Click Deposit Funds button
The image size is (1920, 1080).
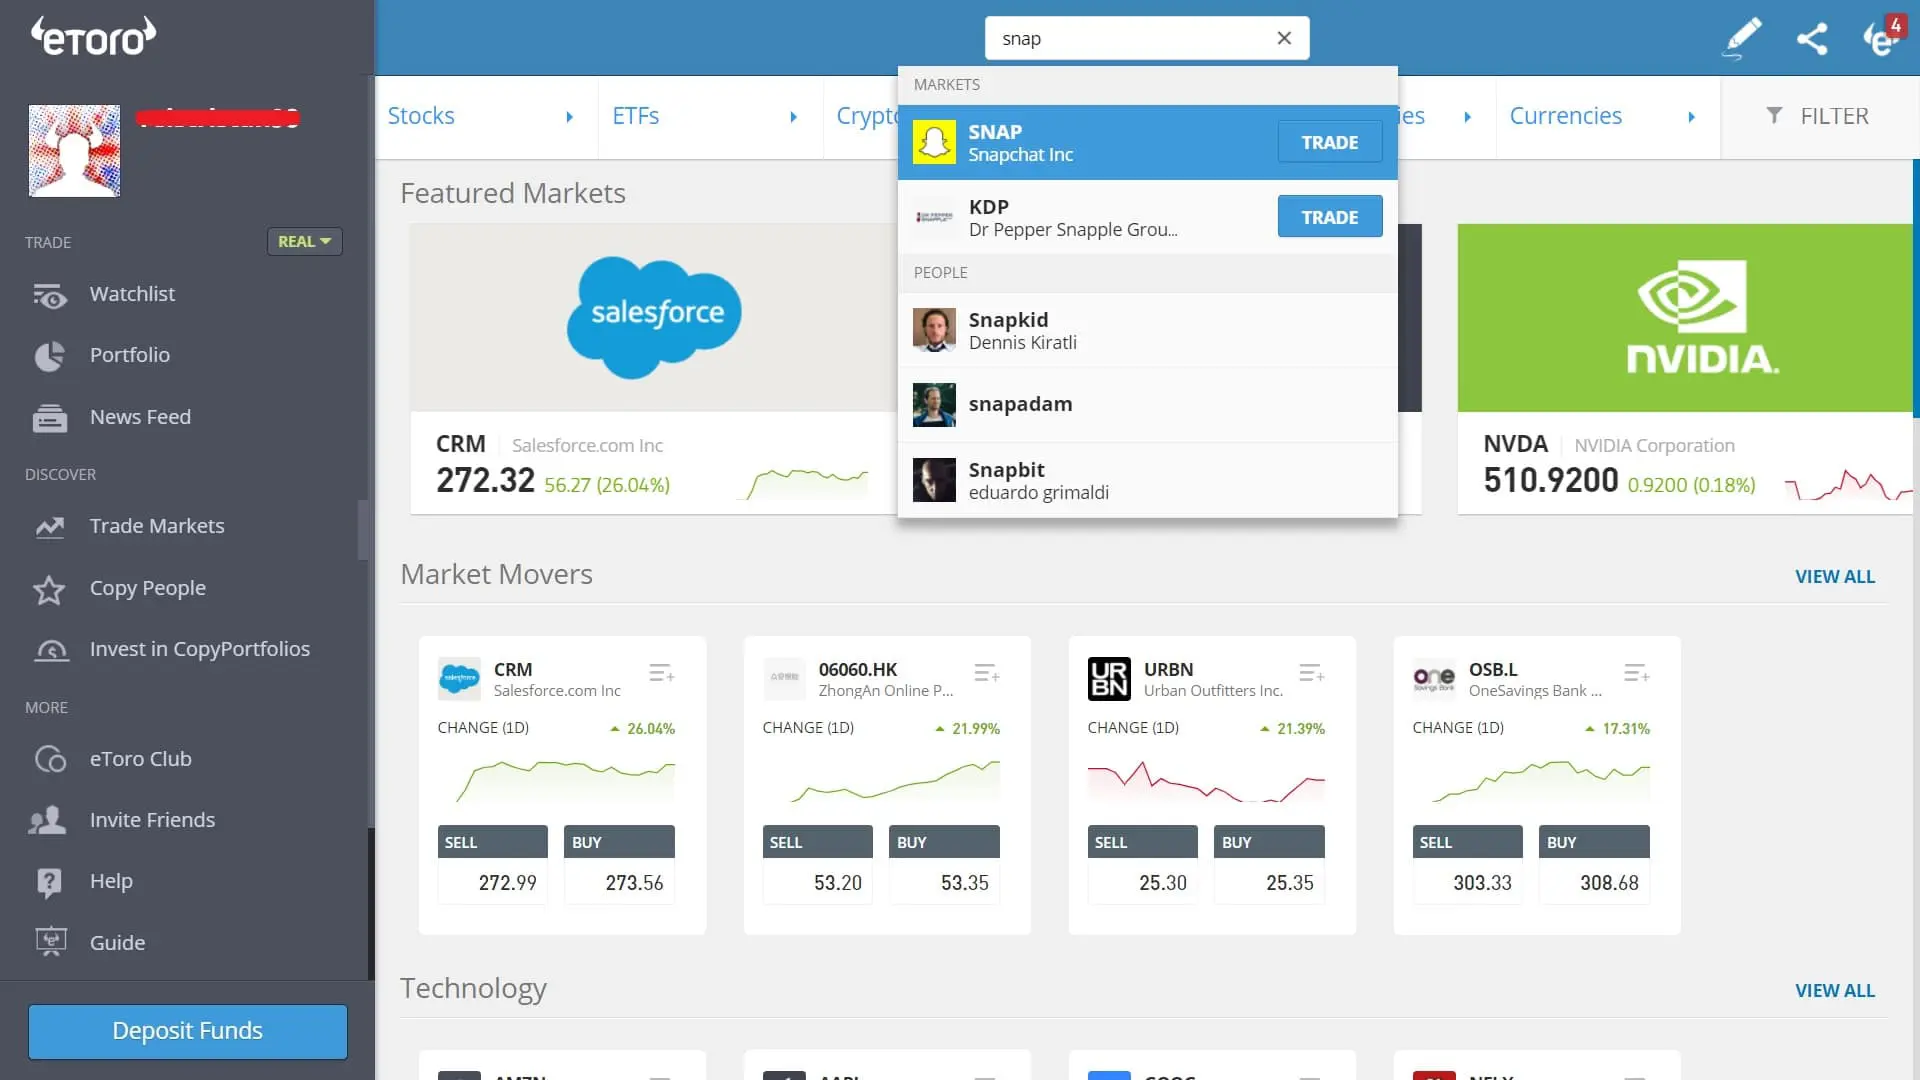click(x=188, y=1031)
